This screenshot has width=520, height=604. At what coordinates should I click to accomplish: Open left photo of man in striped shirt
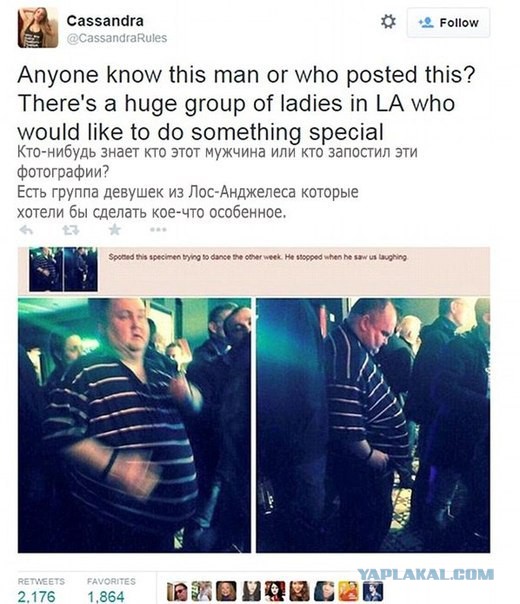(x=134, y=425)
